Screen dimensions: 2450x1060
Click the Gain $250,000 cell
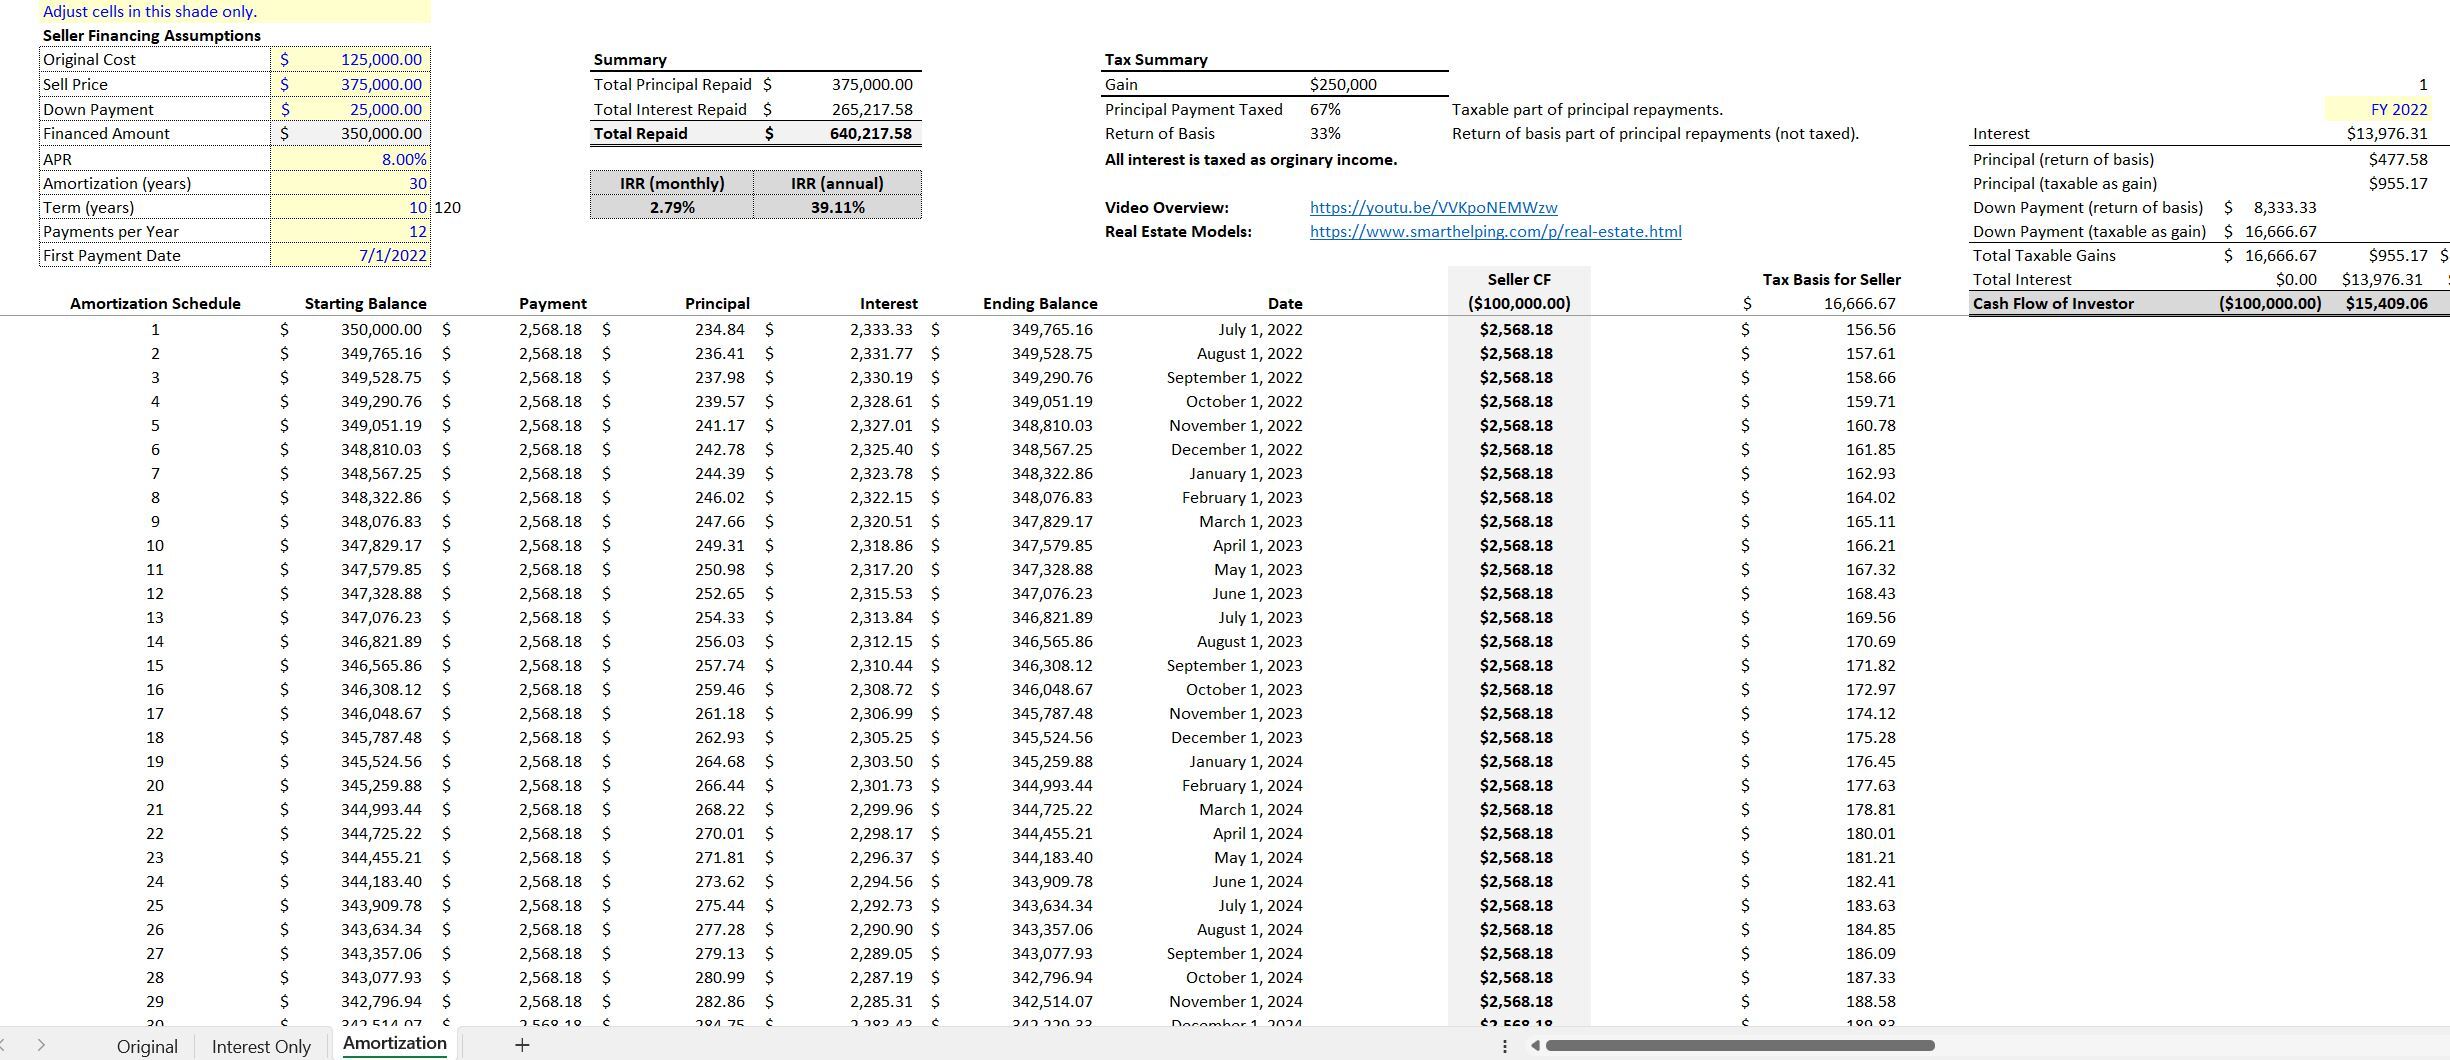point(1343,85)
